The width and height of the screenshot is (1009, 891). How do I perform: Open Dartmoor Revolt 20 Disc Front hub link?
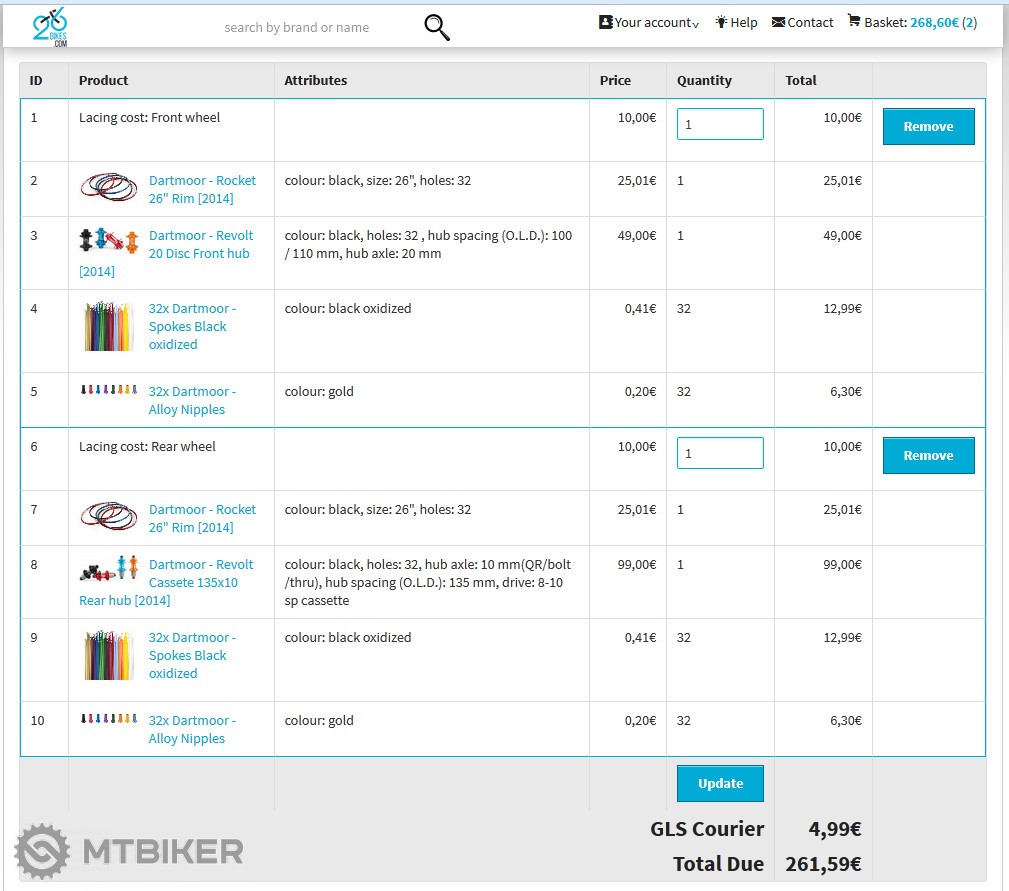[x=200, y=245]
